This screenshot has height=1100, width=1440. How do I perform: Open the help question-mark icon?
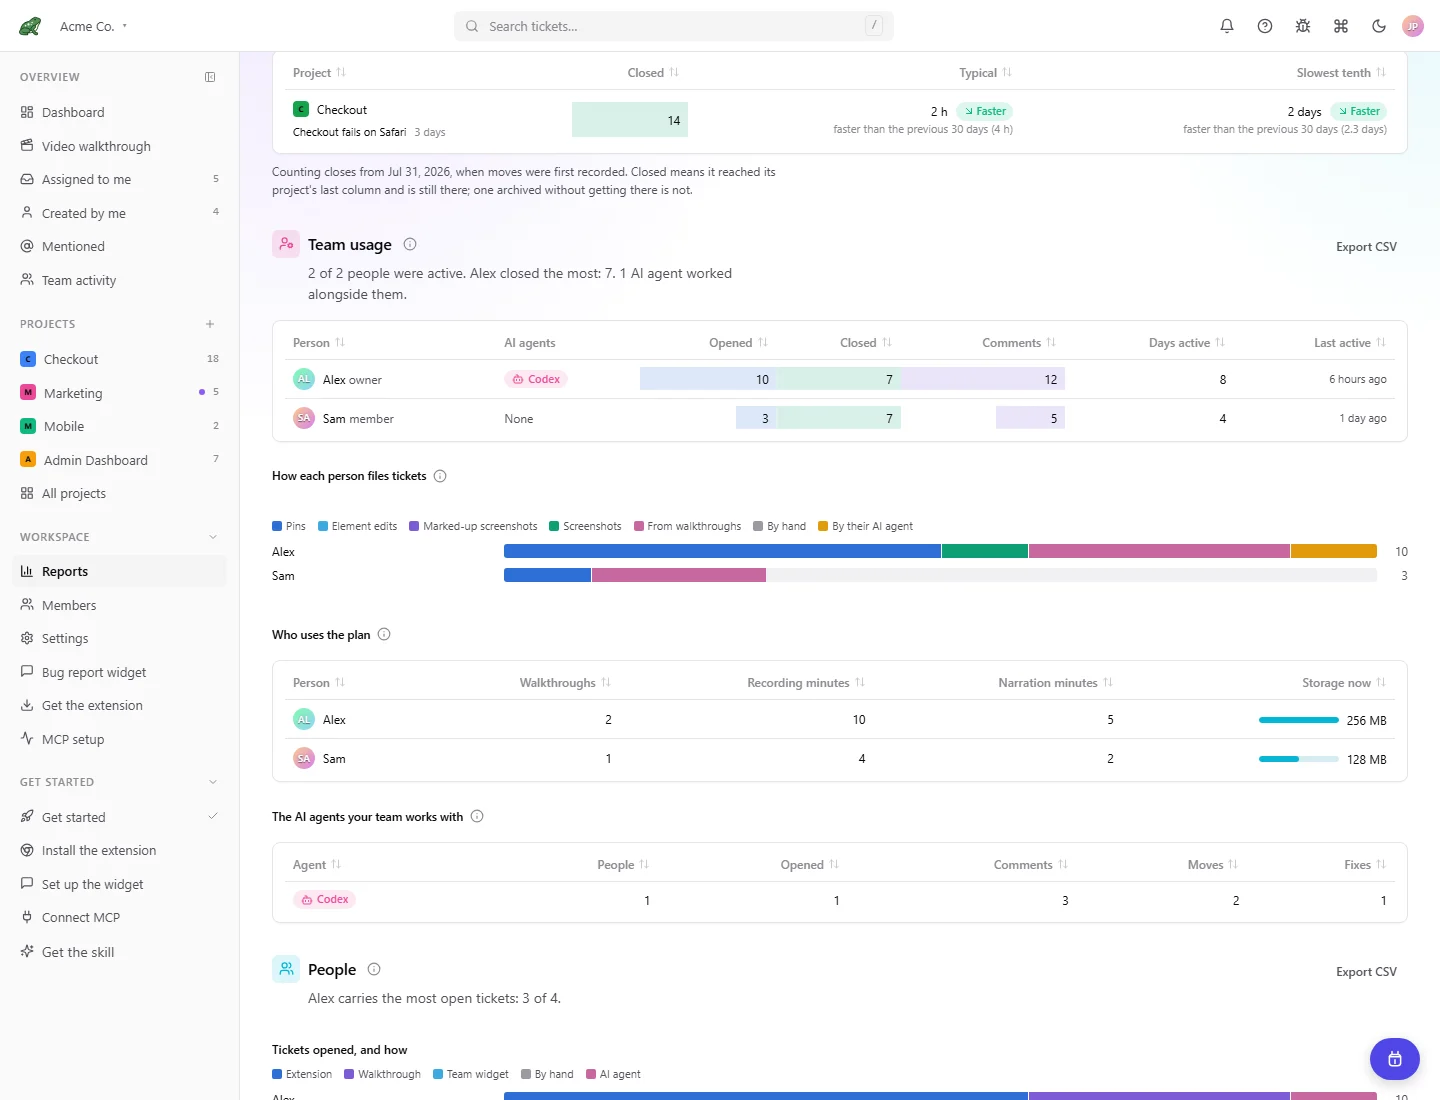(x=1265, y=26)
